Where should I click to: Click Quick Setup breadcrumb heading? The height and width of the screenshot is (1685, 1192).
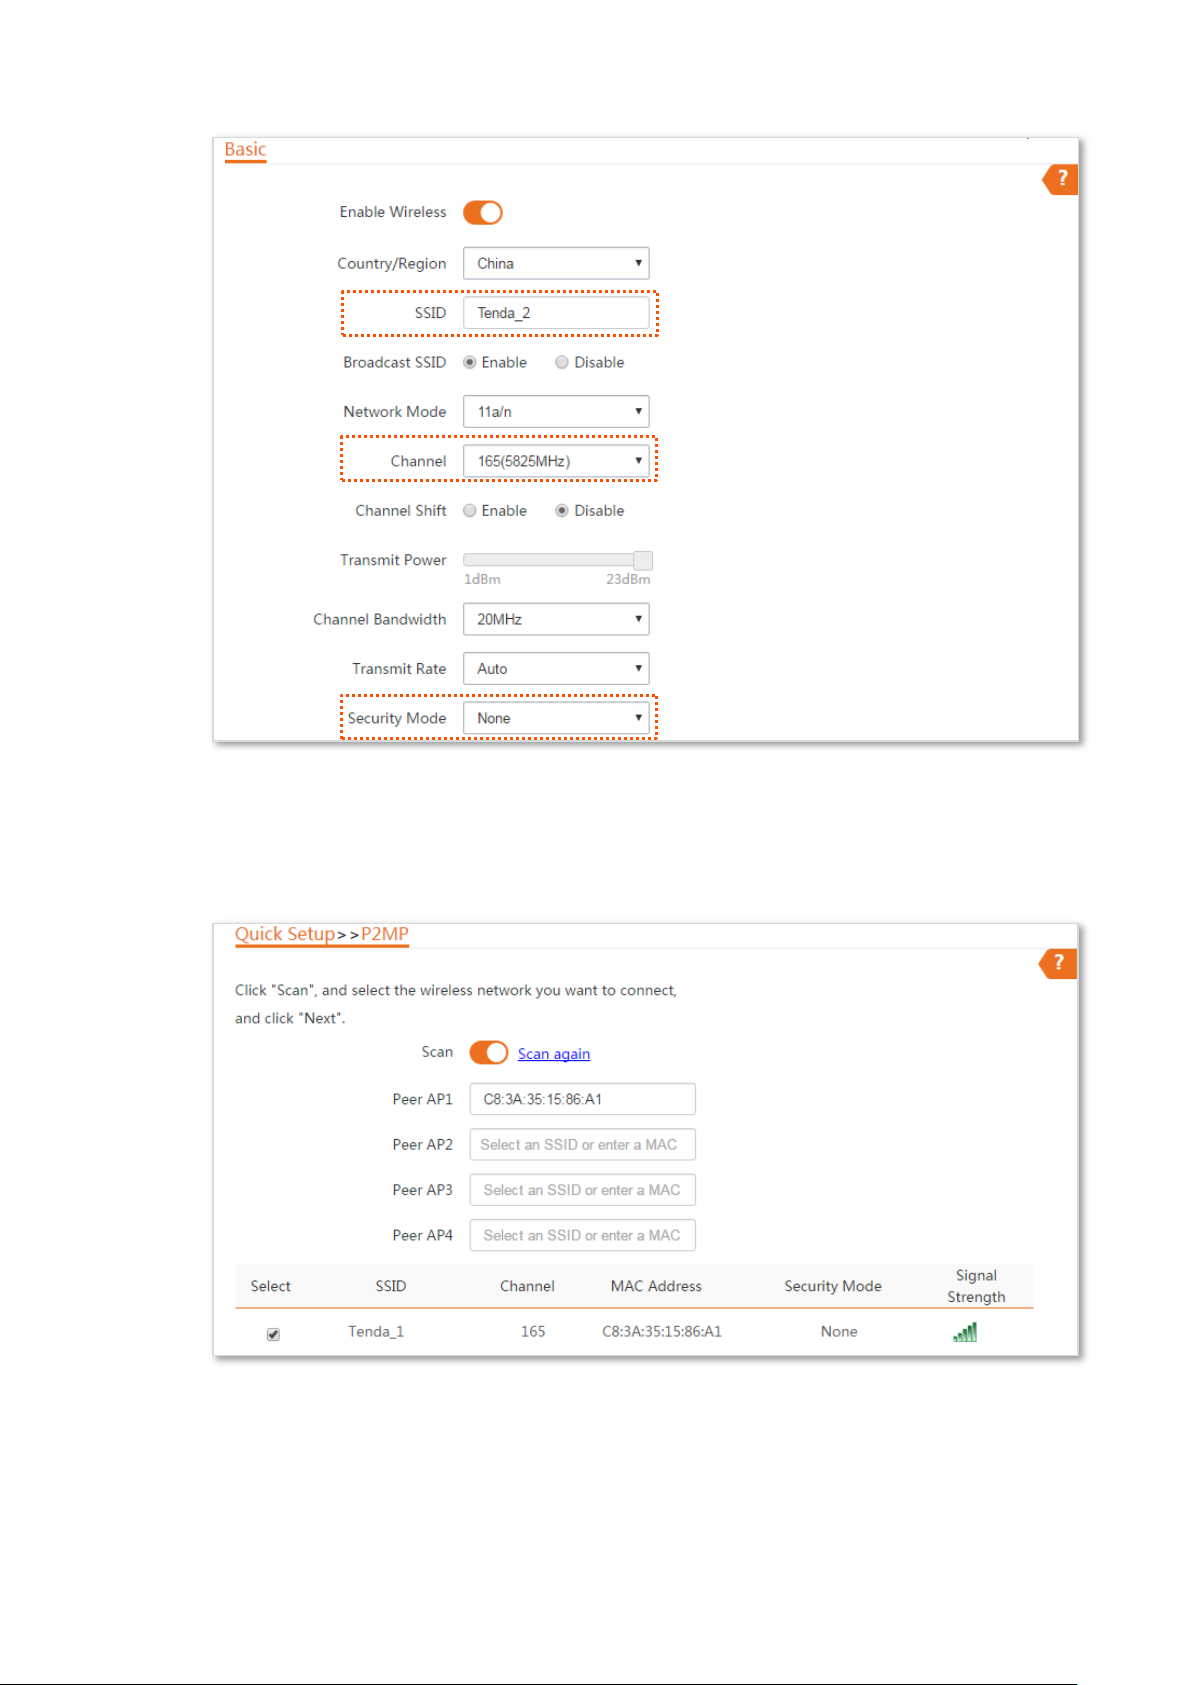(x=285, y=934)
